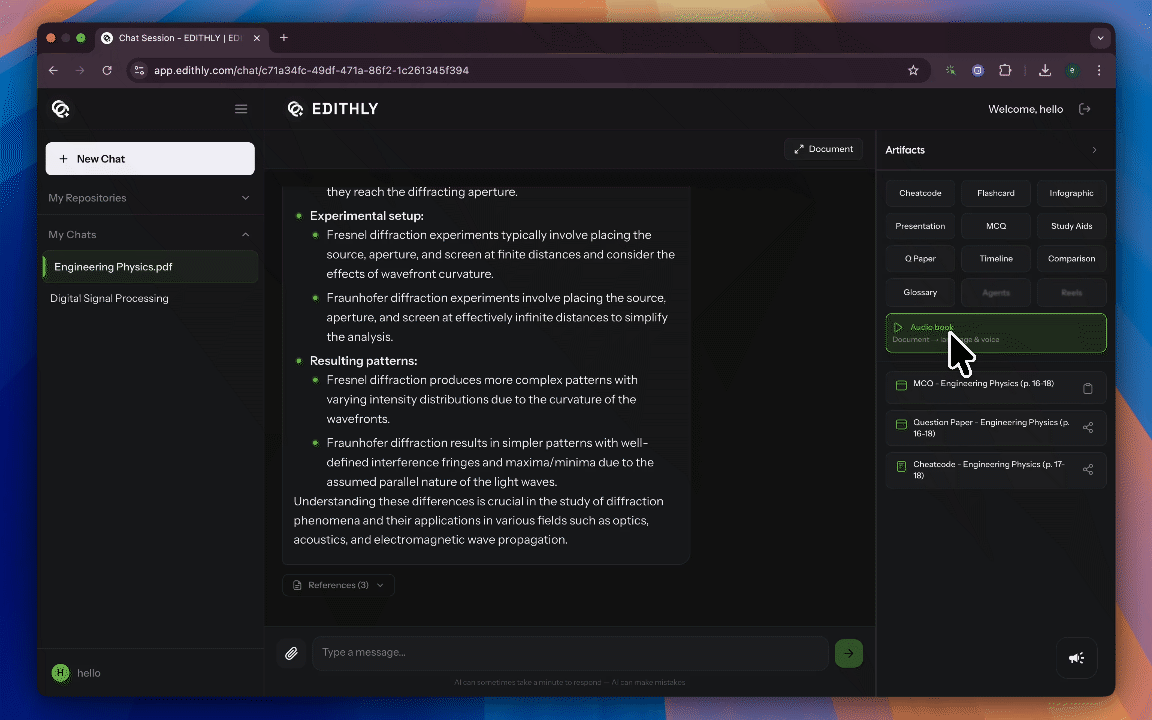Open Chrome three-dot menu
This screenshot has width=1152, height=720.
[1099, 71]
